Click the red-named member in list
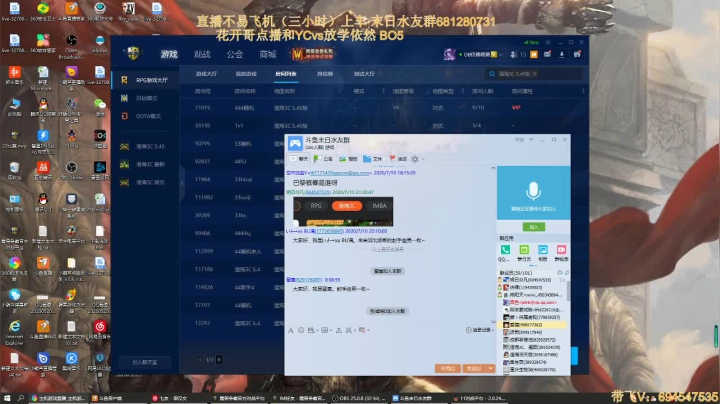The width and height of the screenshot is (720, 404). pos(532,302)
